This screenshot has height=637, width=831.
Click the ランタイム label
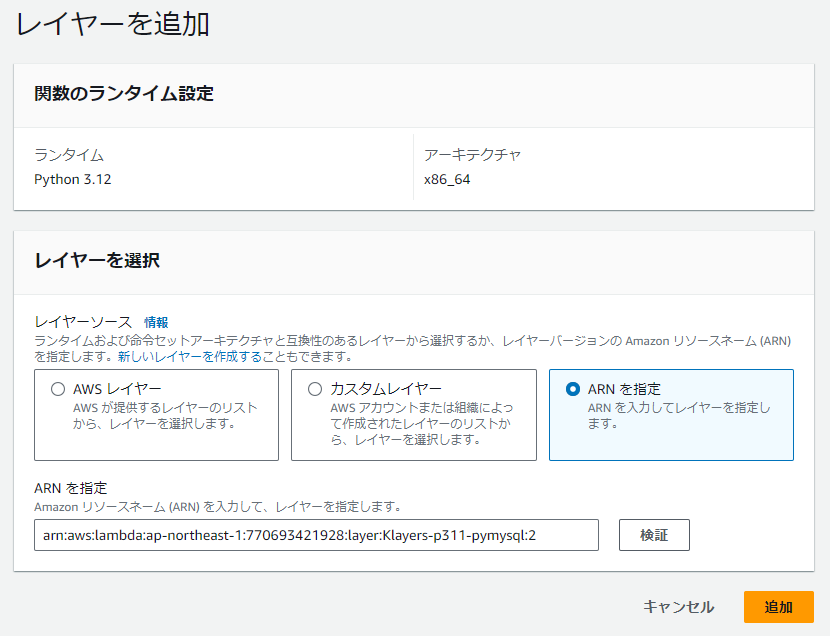pos(69,155)
